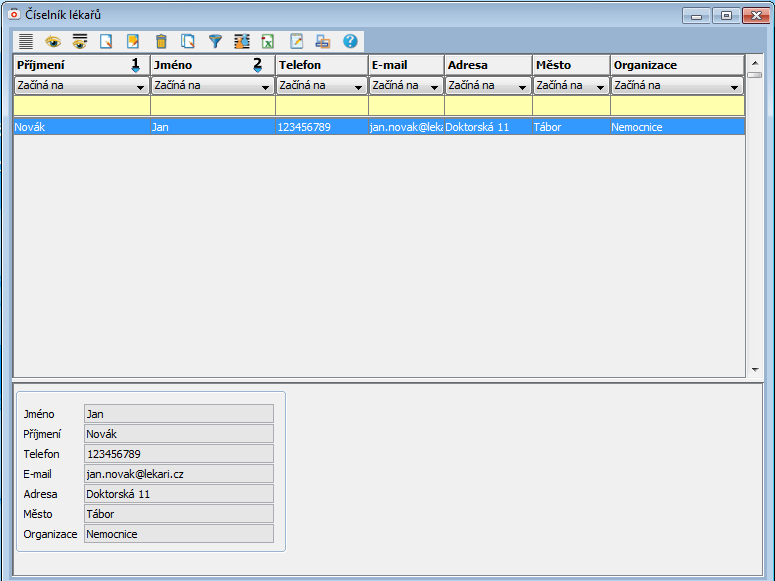This screenshot has width=775, height=581.
Task: Open the Příjmení 'Začíná na' filter dropdown
Action: pos(140,87)
